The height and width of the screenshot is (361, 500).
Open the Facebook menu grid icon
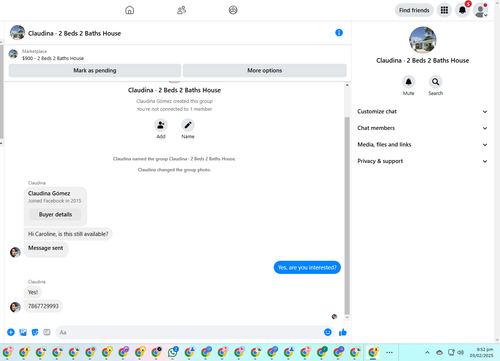pos(444,10)
